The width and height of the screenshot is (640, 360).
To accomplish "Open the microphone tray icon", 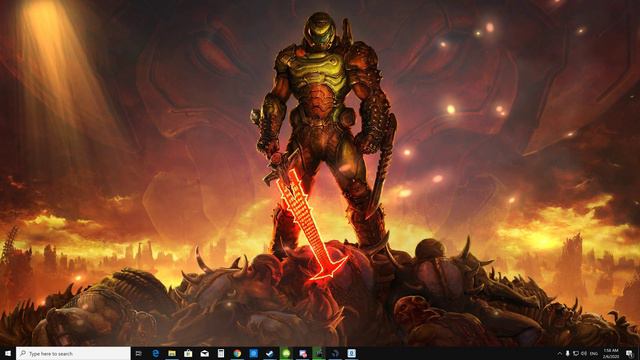I will 567,353.
